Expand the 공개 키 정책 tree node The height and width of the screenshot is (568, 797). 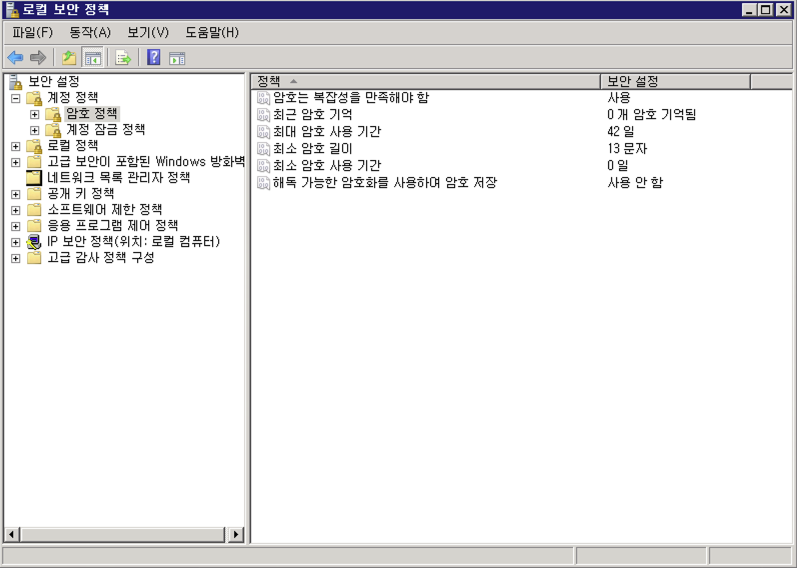[16, 195]
